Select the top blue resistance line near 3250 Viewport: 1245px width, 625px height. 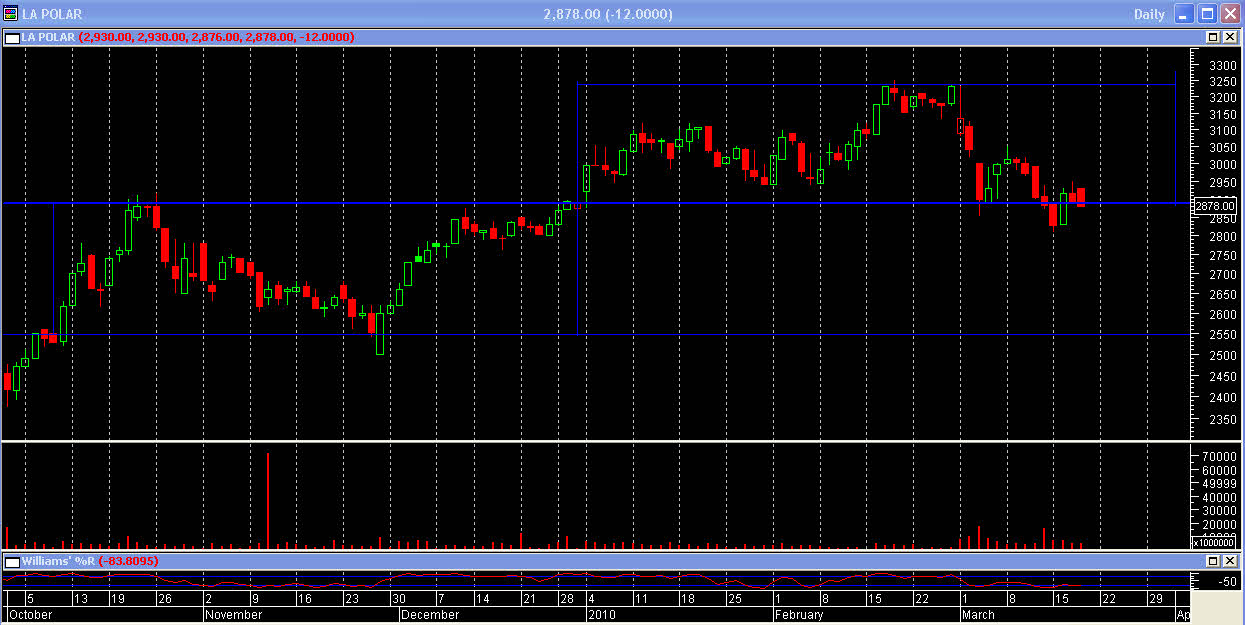click(876, 84)
